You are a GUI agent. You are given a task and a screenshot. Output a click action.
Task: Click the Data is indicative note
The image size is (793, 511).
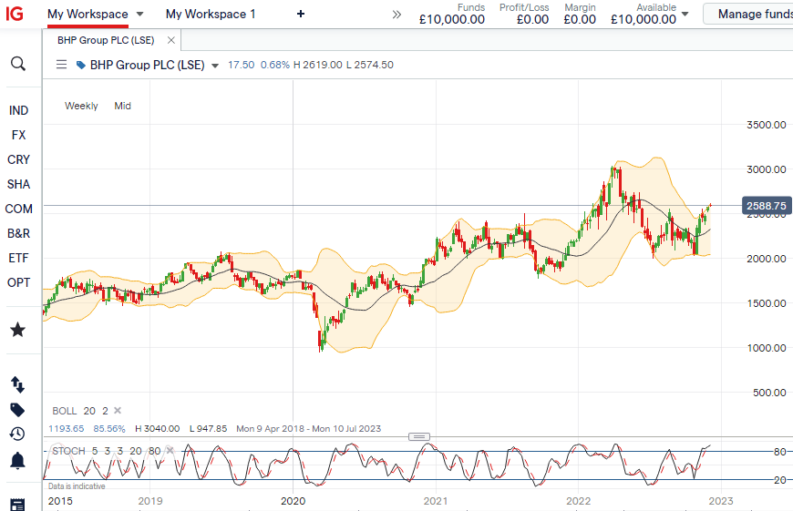click(77, 486)
